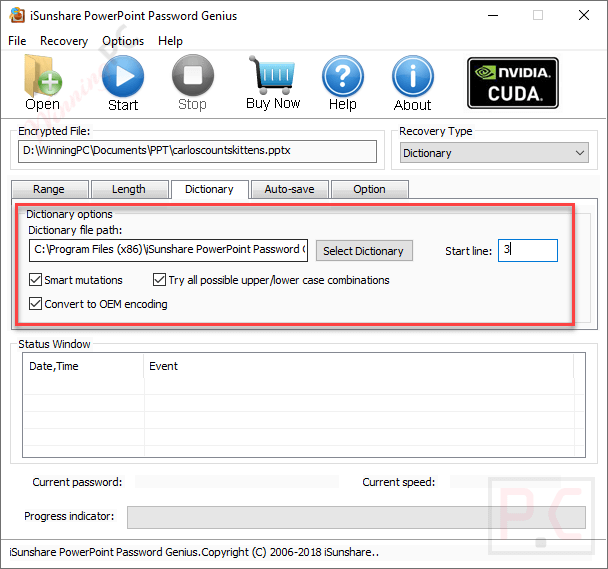Toggle Try all possible upper/lower case combinations
The height and width of the screenshot is (569, 608).
pos(159,280)
